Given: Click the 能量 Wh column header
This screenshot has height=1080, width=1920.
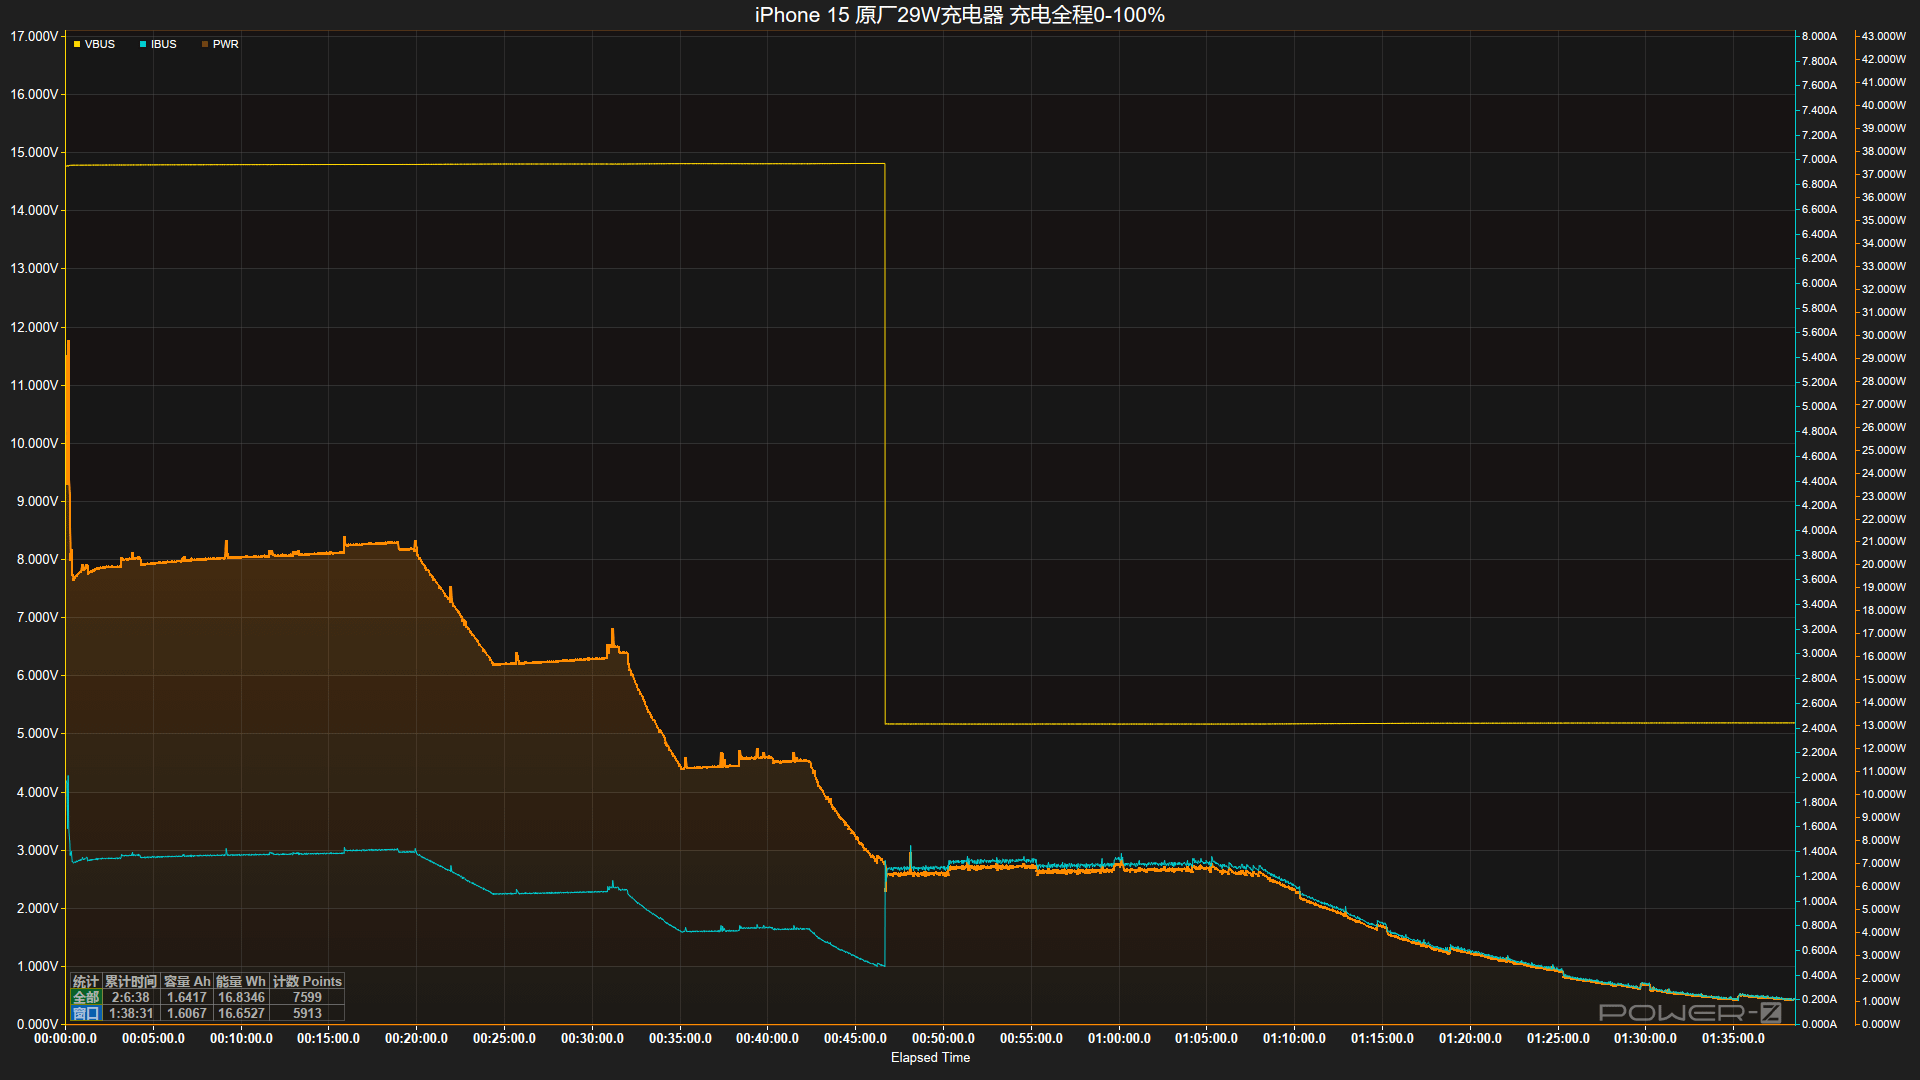Looking at the screenshot, I should [x=241, y=981].
